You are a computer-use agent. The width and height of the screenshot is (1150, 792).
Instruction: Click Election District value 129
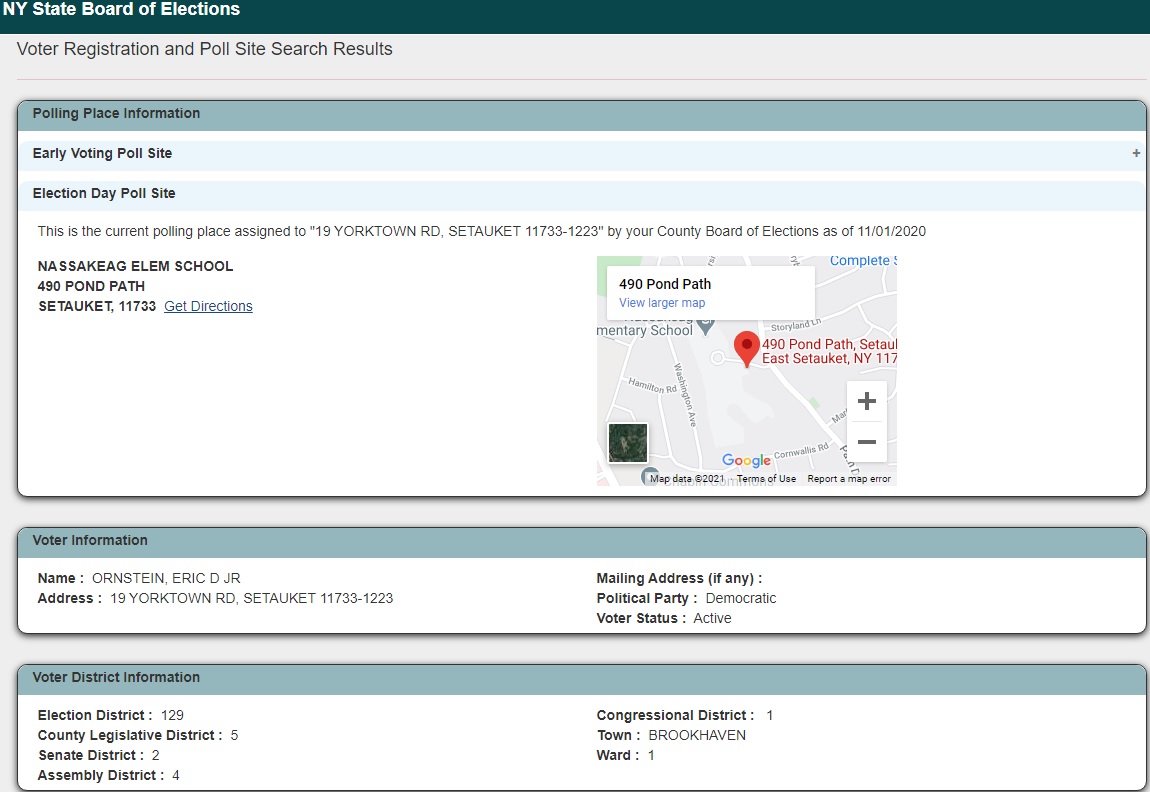172,715
